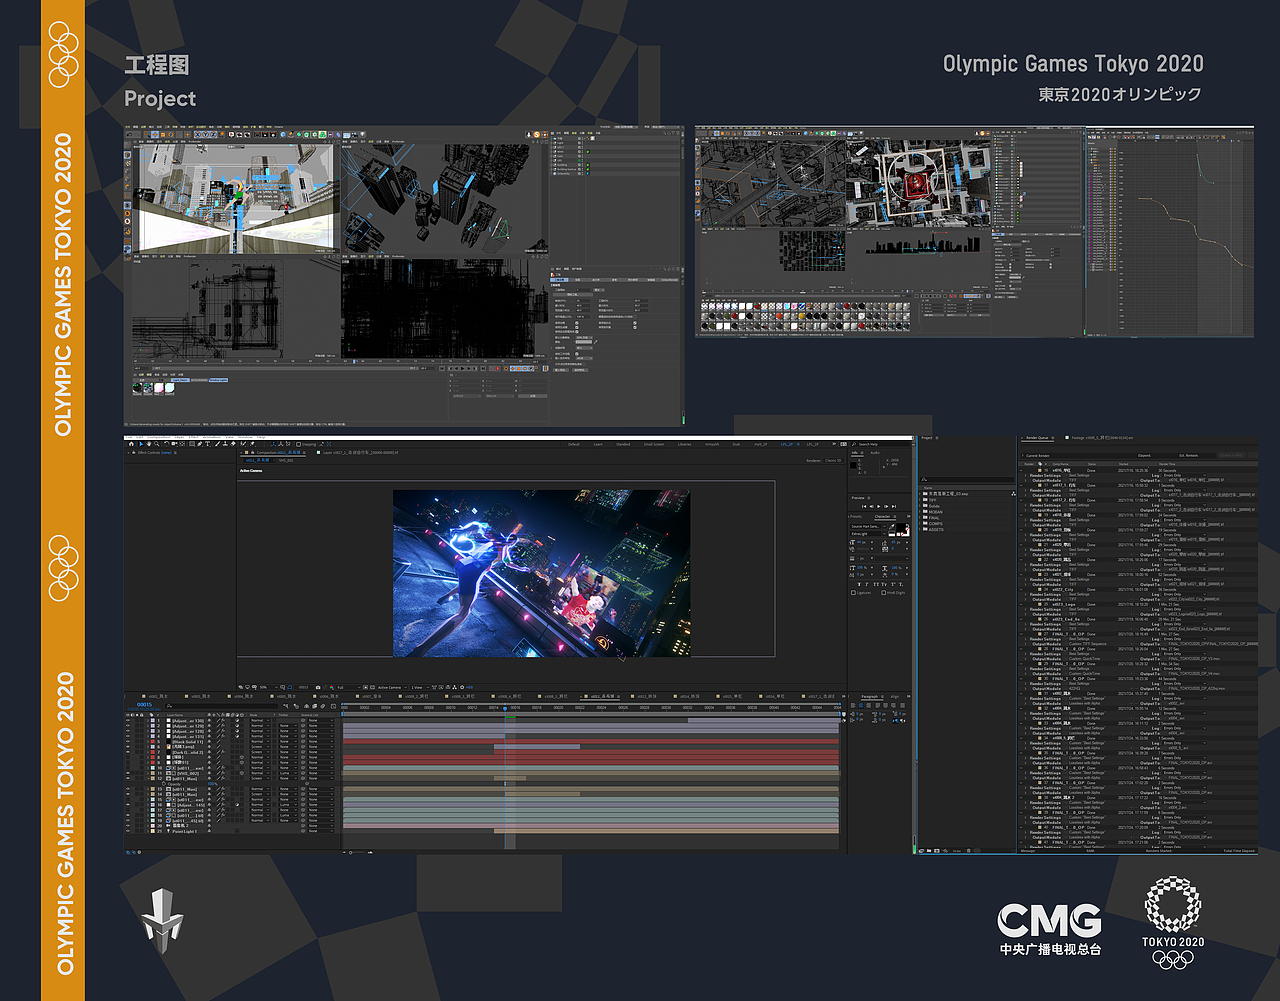The height and width of the screenshot is (1001, 1280).
Task: Switch to the Standard workspace tab
Action: pyautogui.click(x=623, y=444)
